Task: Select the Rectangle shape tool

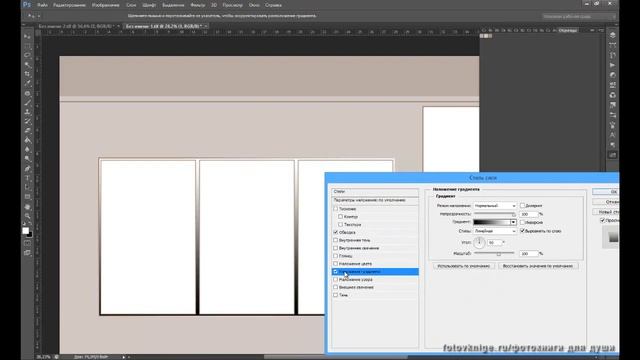Action: tap(27, 197)
